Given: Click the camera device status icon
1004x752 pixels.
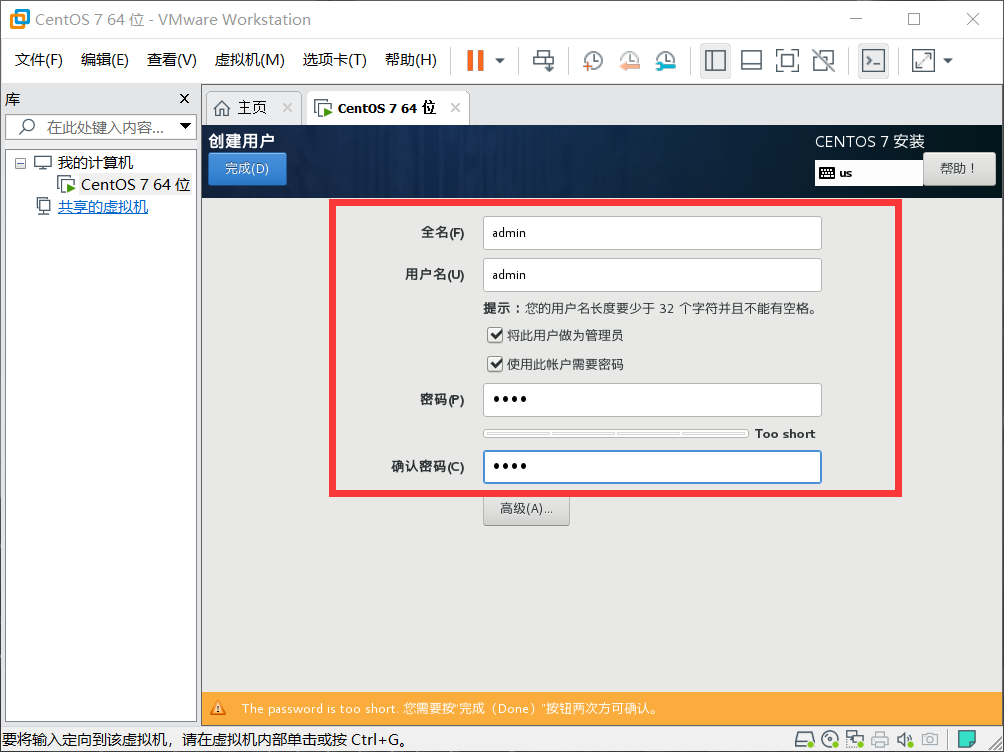Looking at the screenshot, I should click(930, 740).
